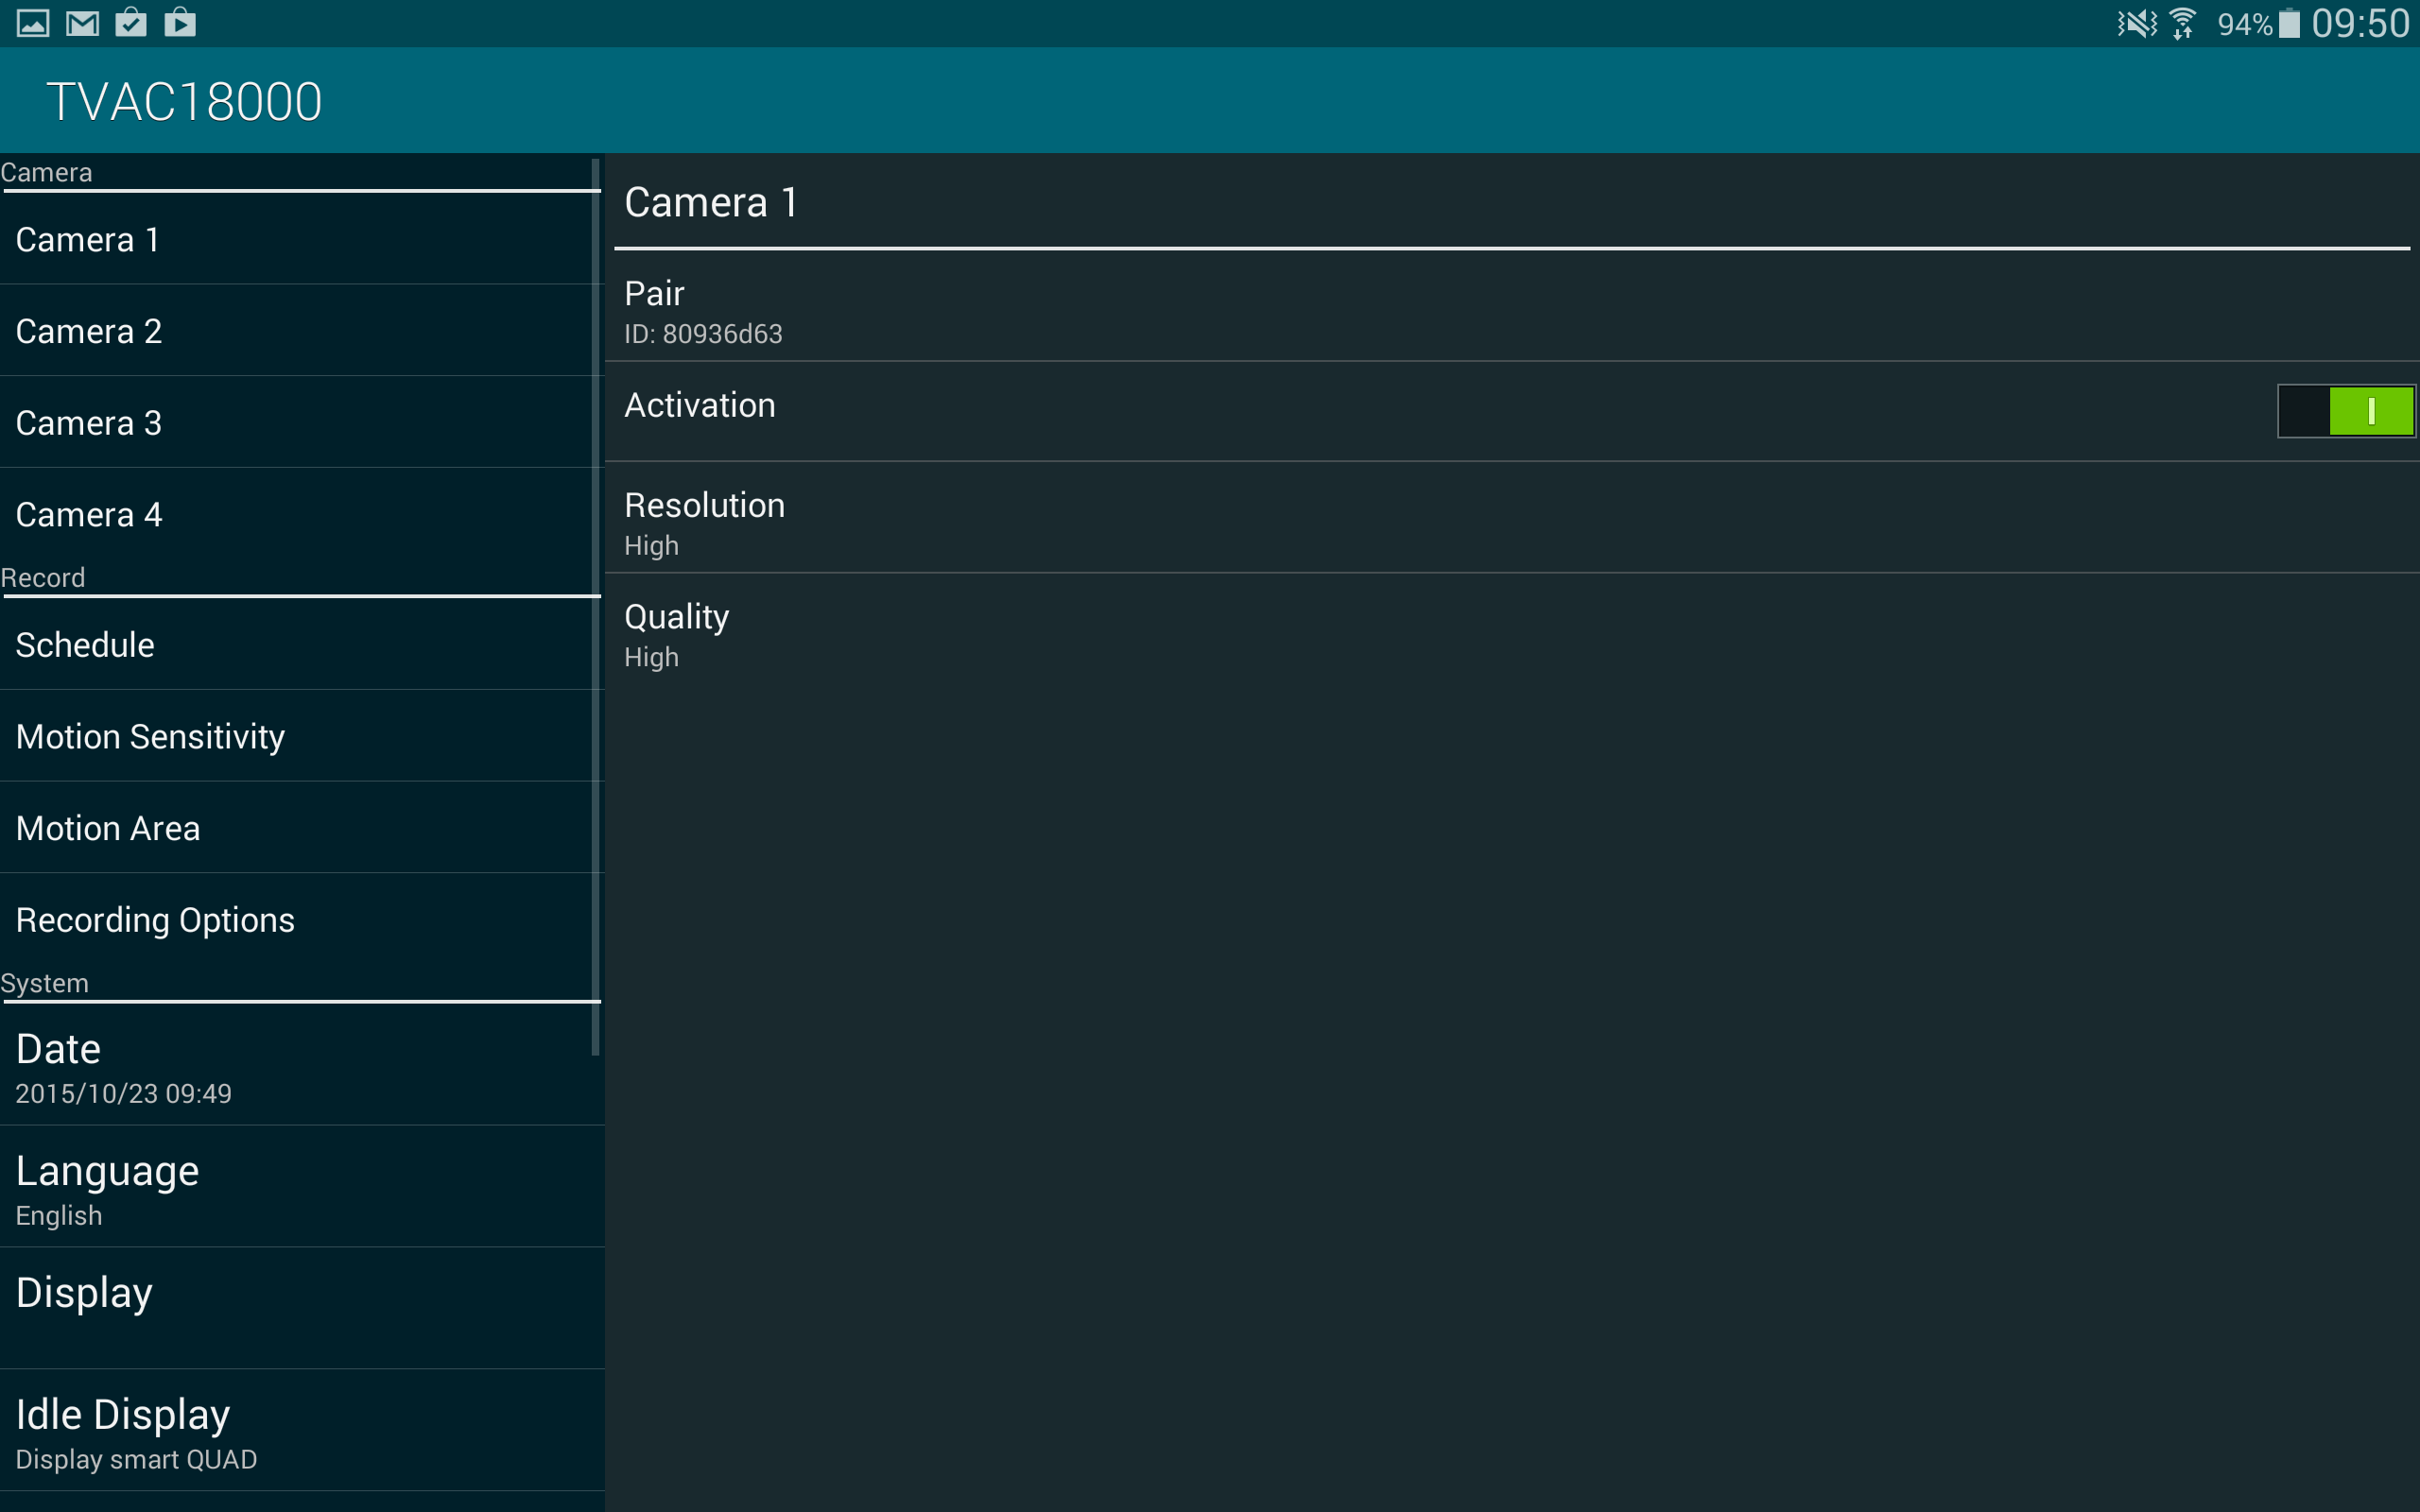The width and height of the screenshot is (2420, 1512).
Task: Tap the Record section header
Action: (43, 578)
